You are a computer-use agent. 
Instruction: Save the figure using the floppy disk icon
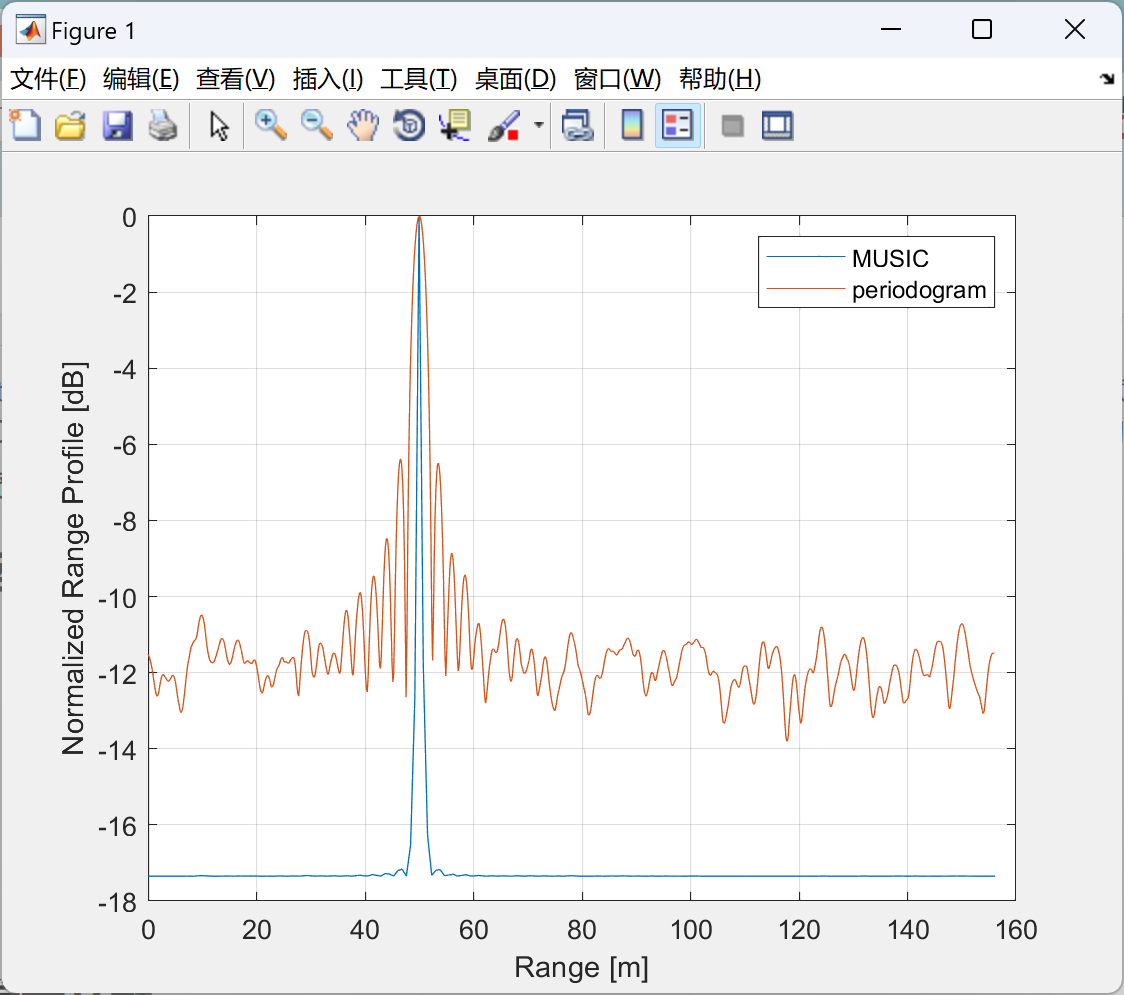click(x=117, y=125)
